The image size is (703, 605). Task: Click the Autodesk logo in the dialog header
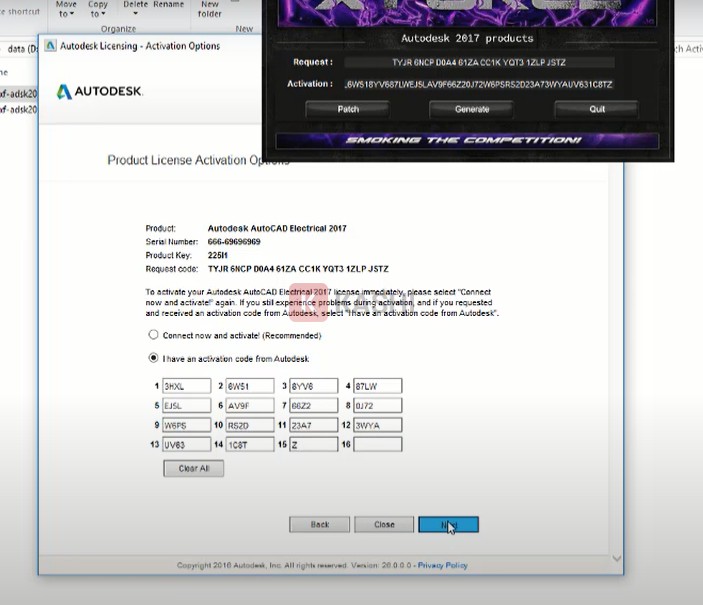coord(99,92)
